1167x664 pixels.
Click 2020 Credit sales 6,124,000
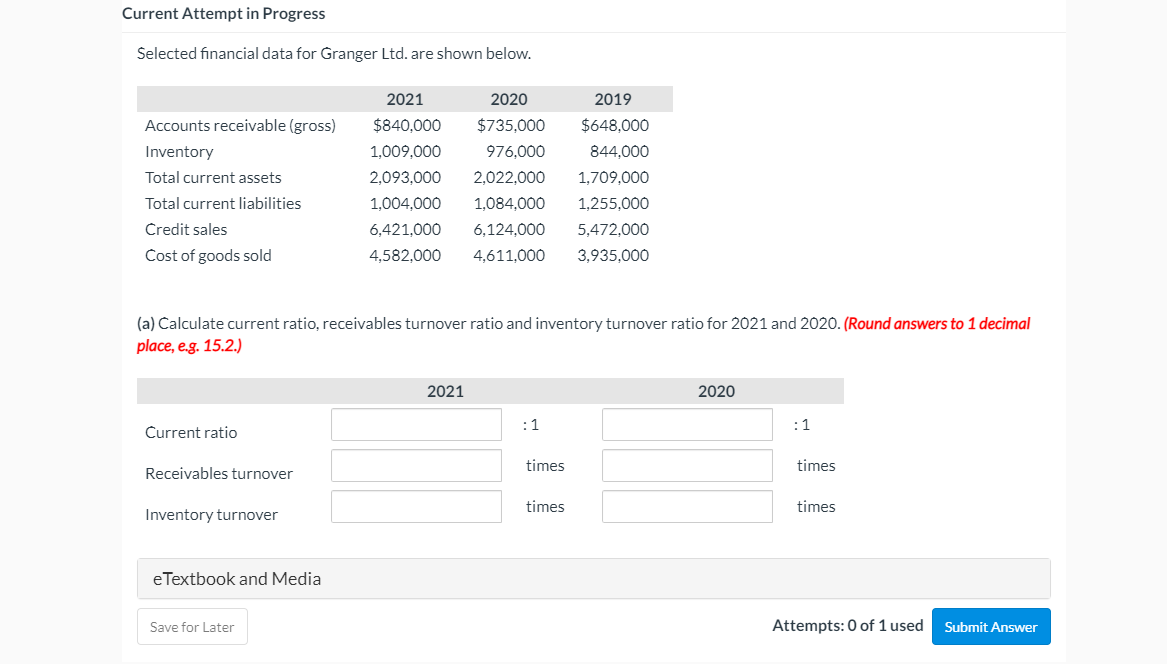coord(509,229)
